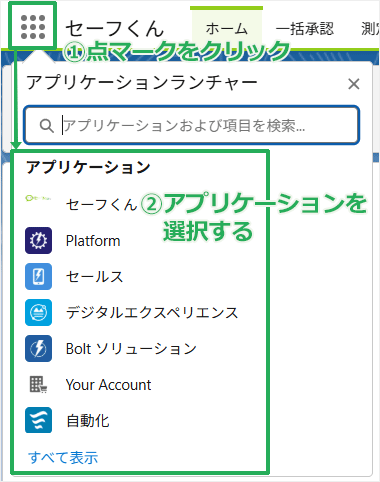Select Platform from the app list
Viewport: 380px width, 482px height.
click(93, 241)
